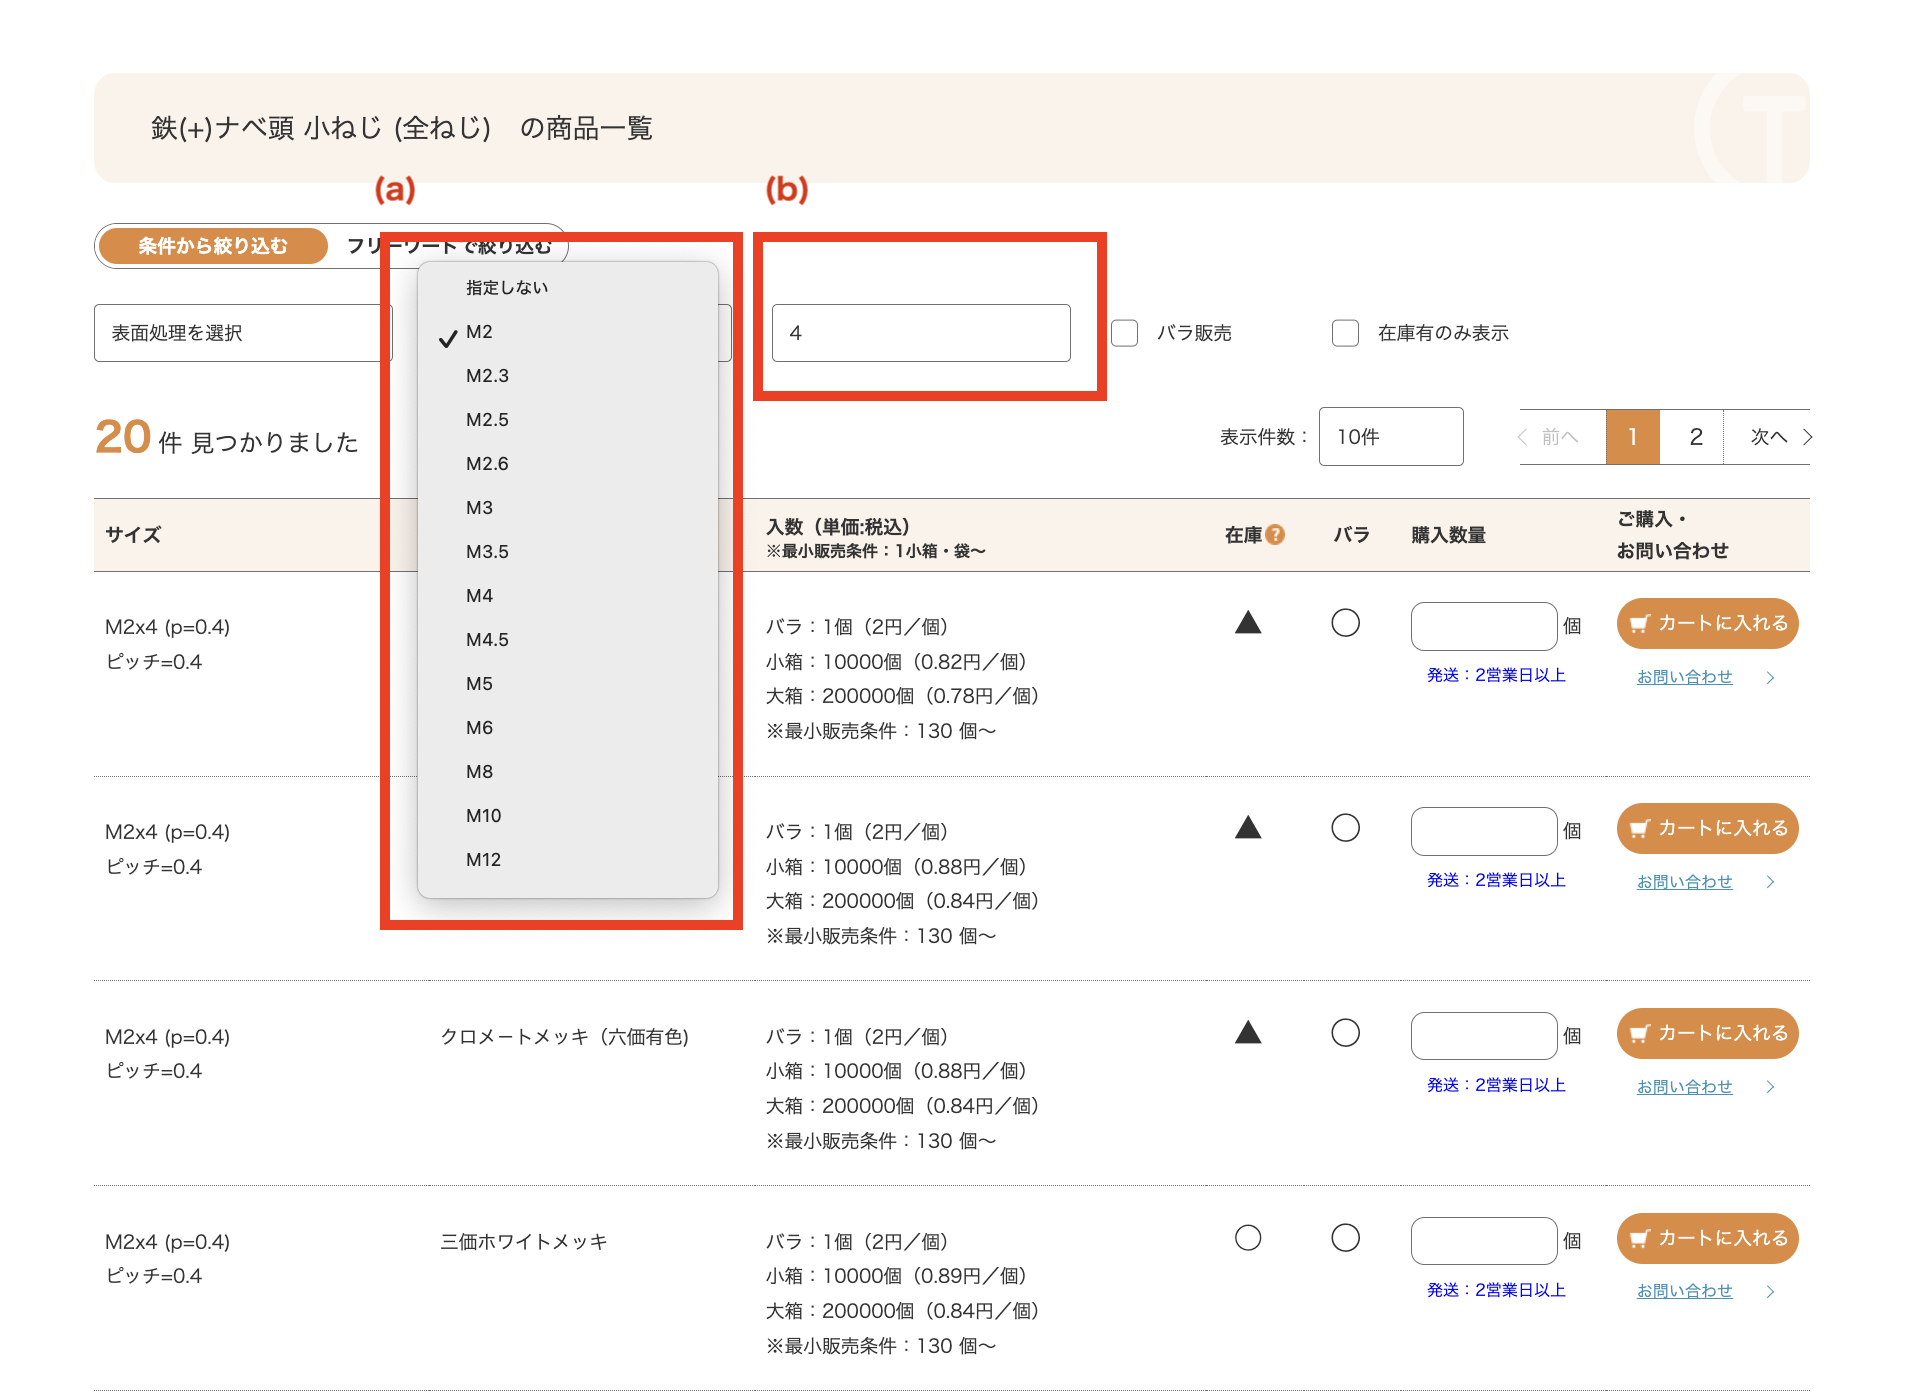The width and height of the screenshot is (1922, 1398).
Task: Select M10 in the open dropdown menu
Action: (x=484, y=816)
